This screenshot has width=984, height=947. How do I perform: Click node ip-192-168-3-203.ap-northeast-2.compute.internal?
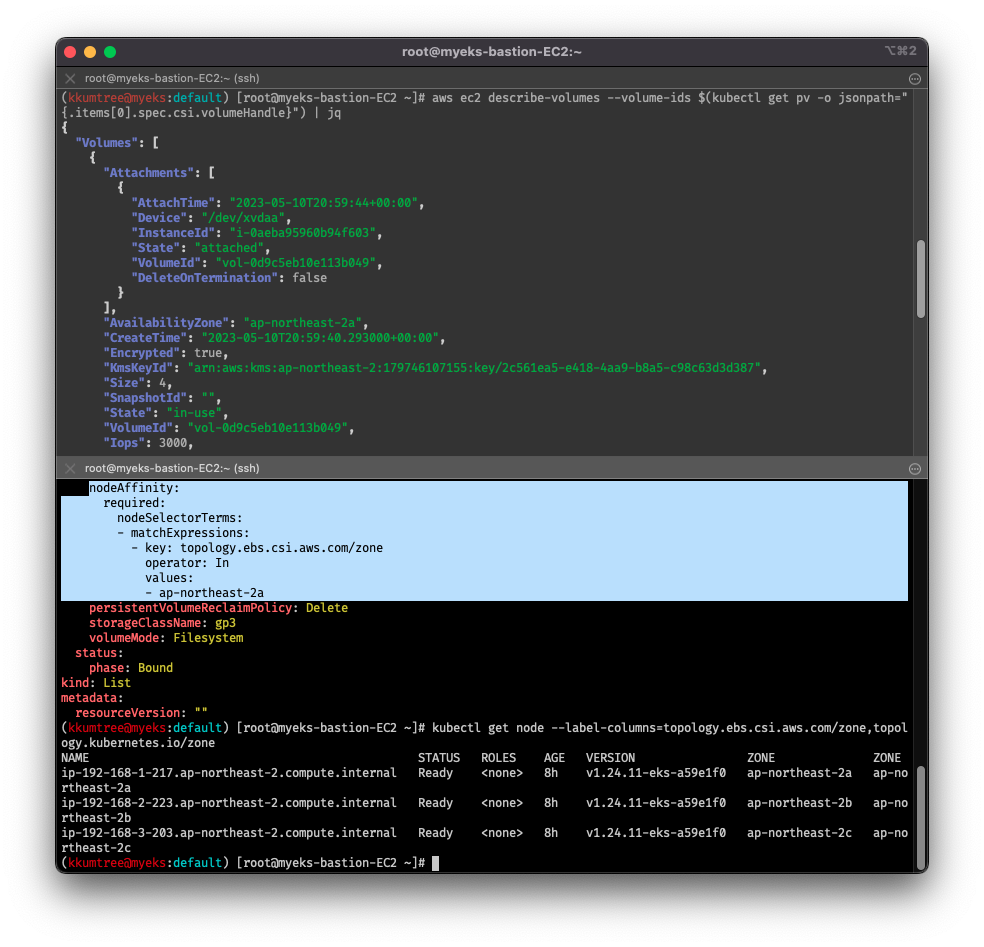(x=229, y=833)
